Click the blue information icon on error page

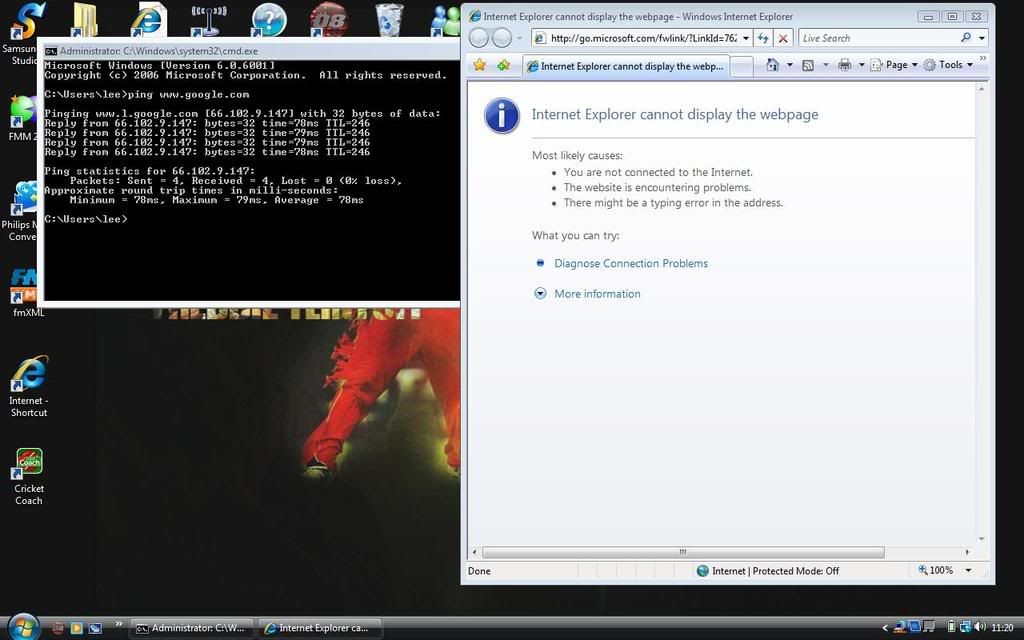pyautogui.click(x=502, y=116)
